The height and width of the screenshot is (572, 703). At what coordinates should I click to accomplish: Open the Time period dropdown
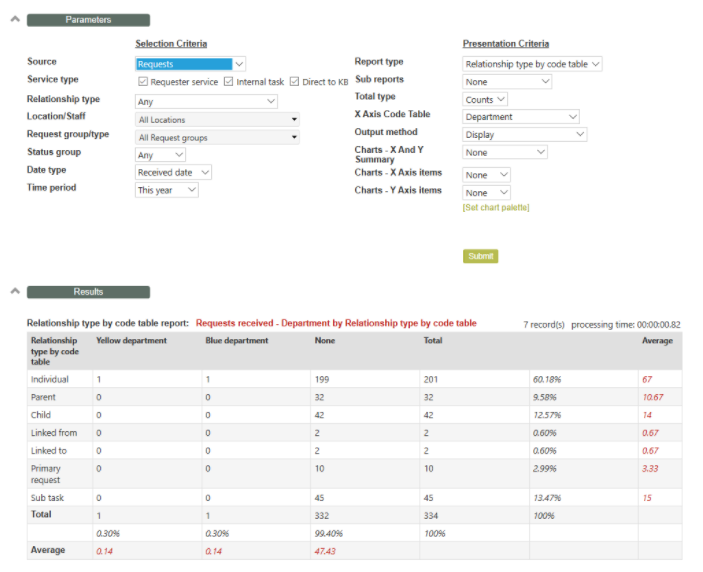(x=167, y=190)
